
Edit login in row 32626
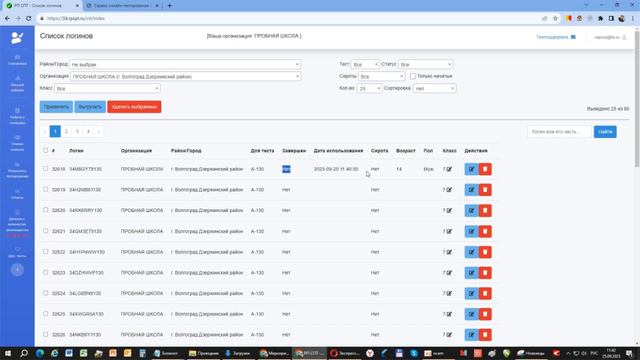(471, 335)
